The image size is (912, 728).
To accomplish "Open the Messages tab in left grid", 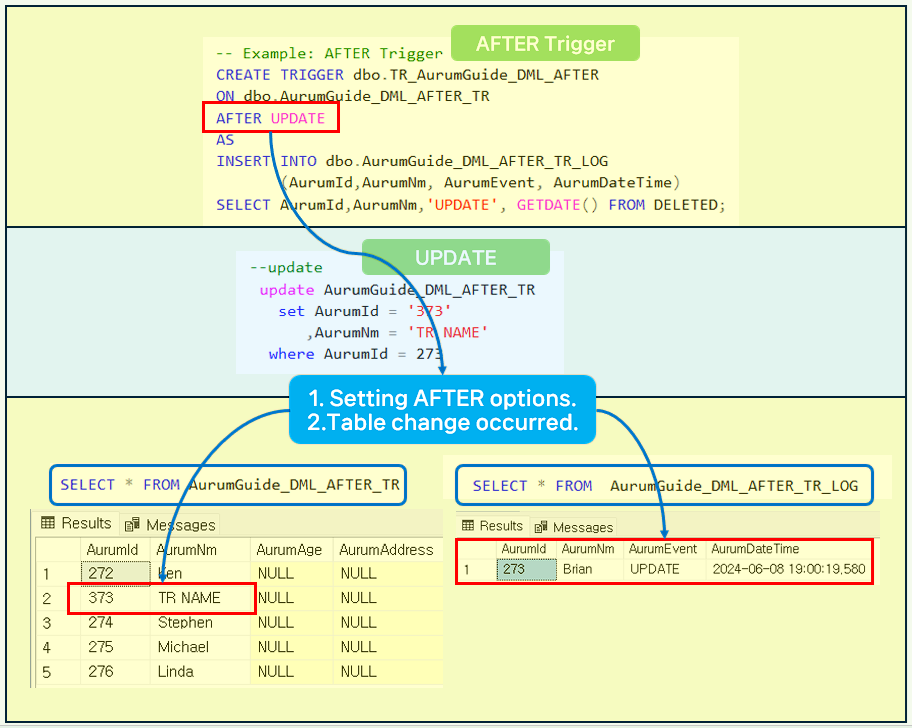I will point(170,524).
